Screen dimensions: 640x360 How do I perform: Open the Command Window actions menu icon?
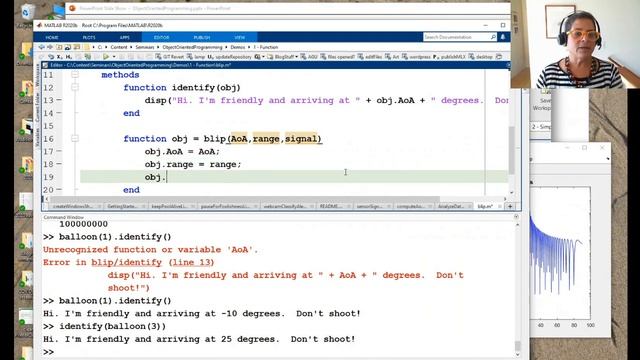[x=516, y=217]
